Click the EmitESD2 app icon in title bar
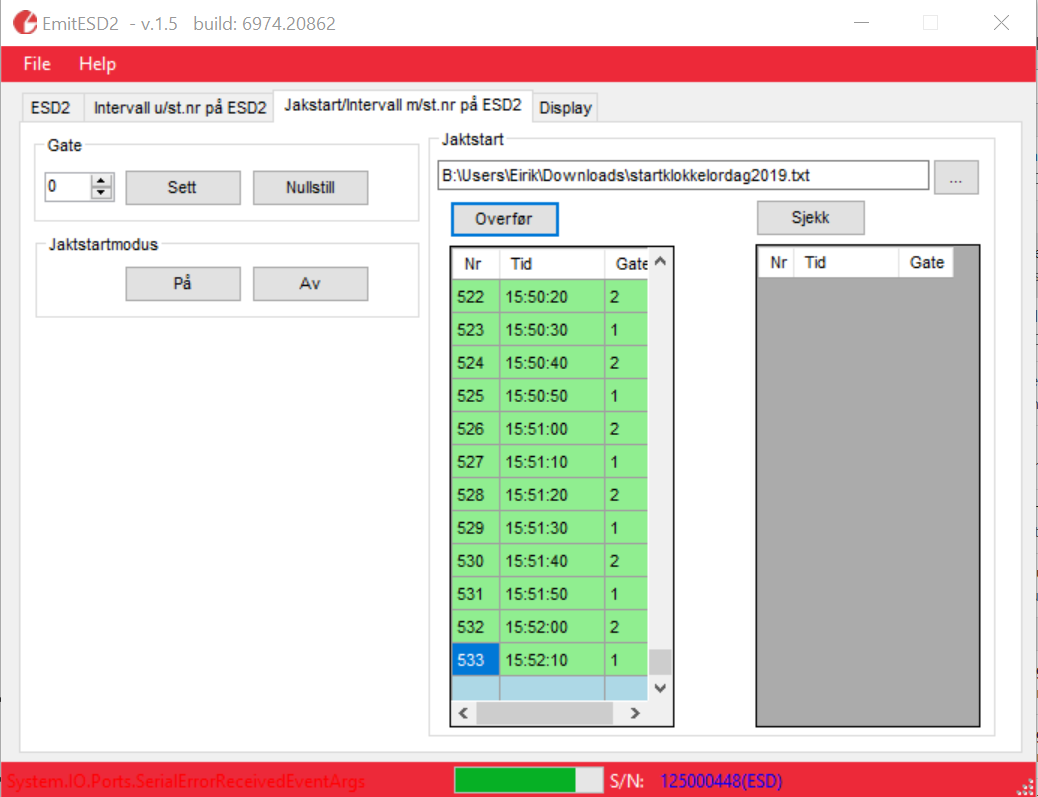1038x797 pixels. tap(25, 23)
